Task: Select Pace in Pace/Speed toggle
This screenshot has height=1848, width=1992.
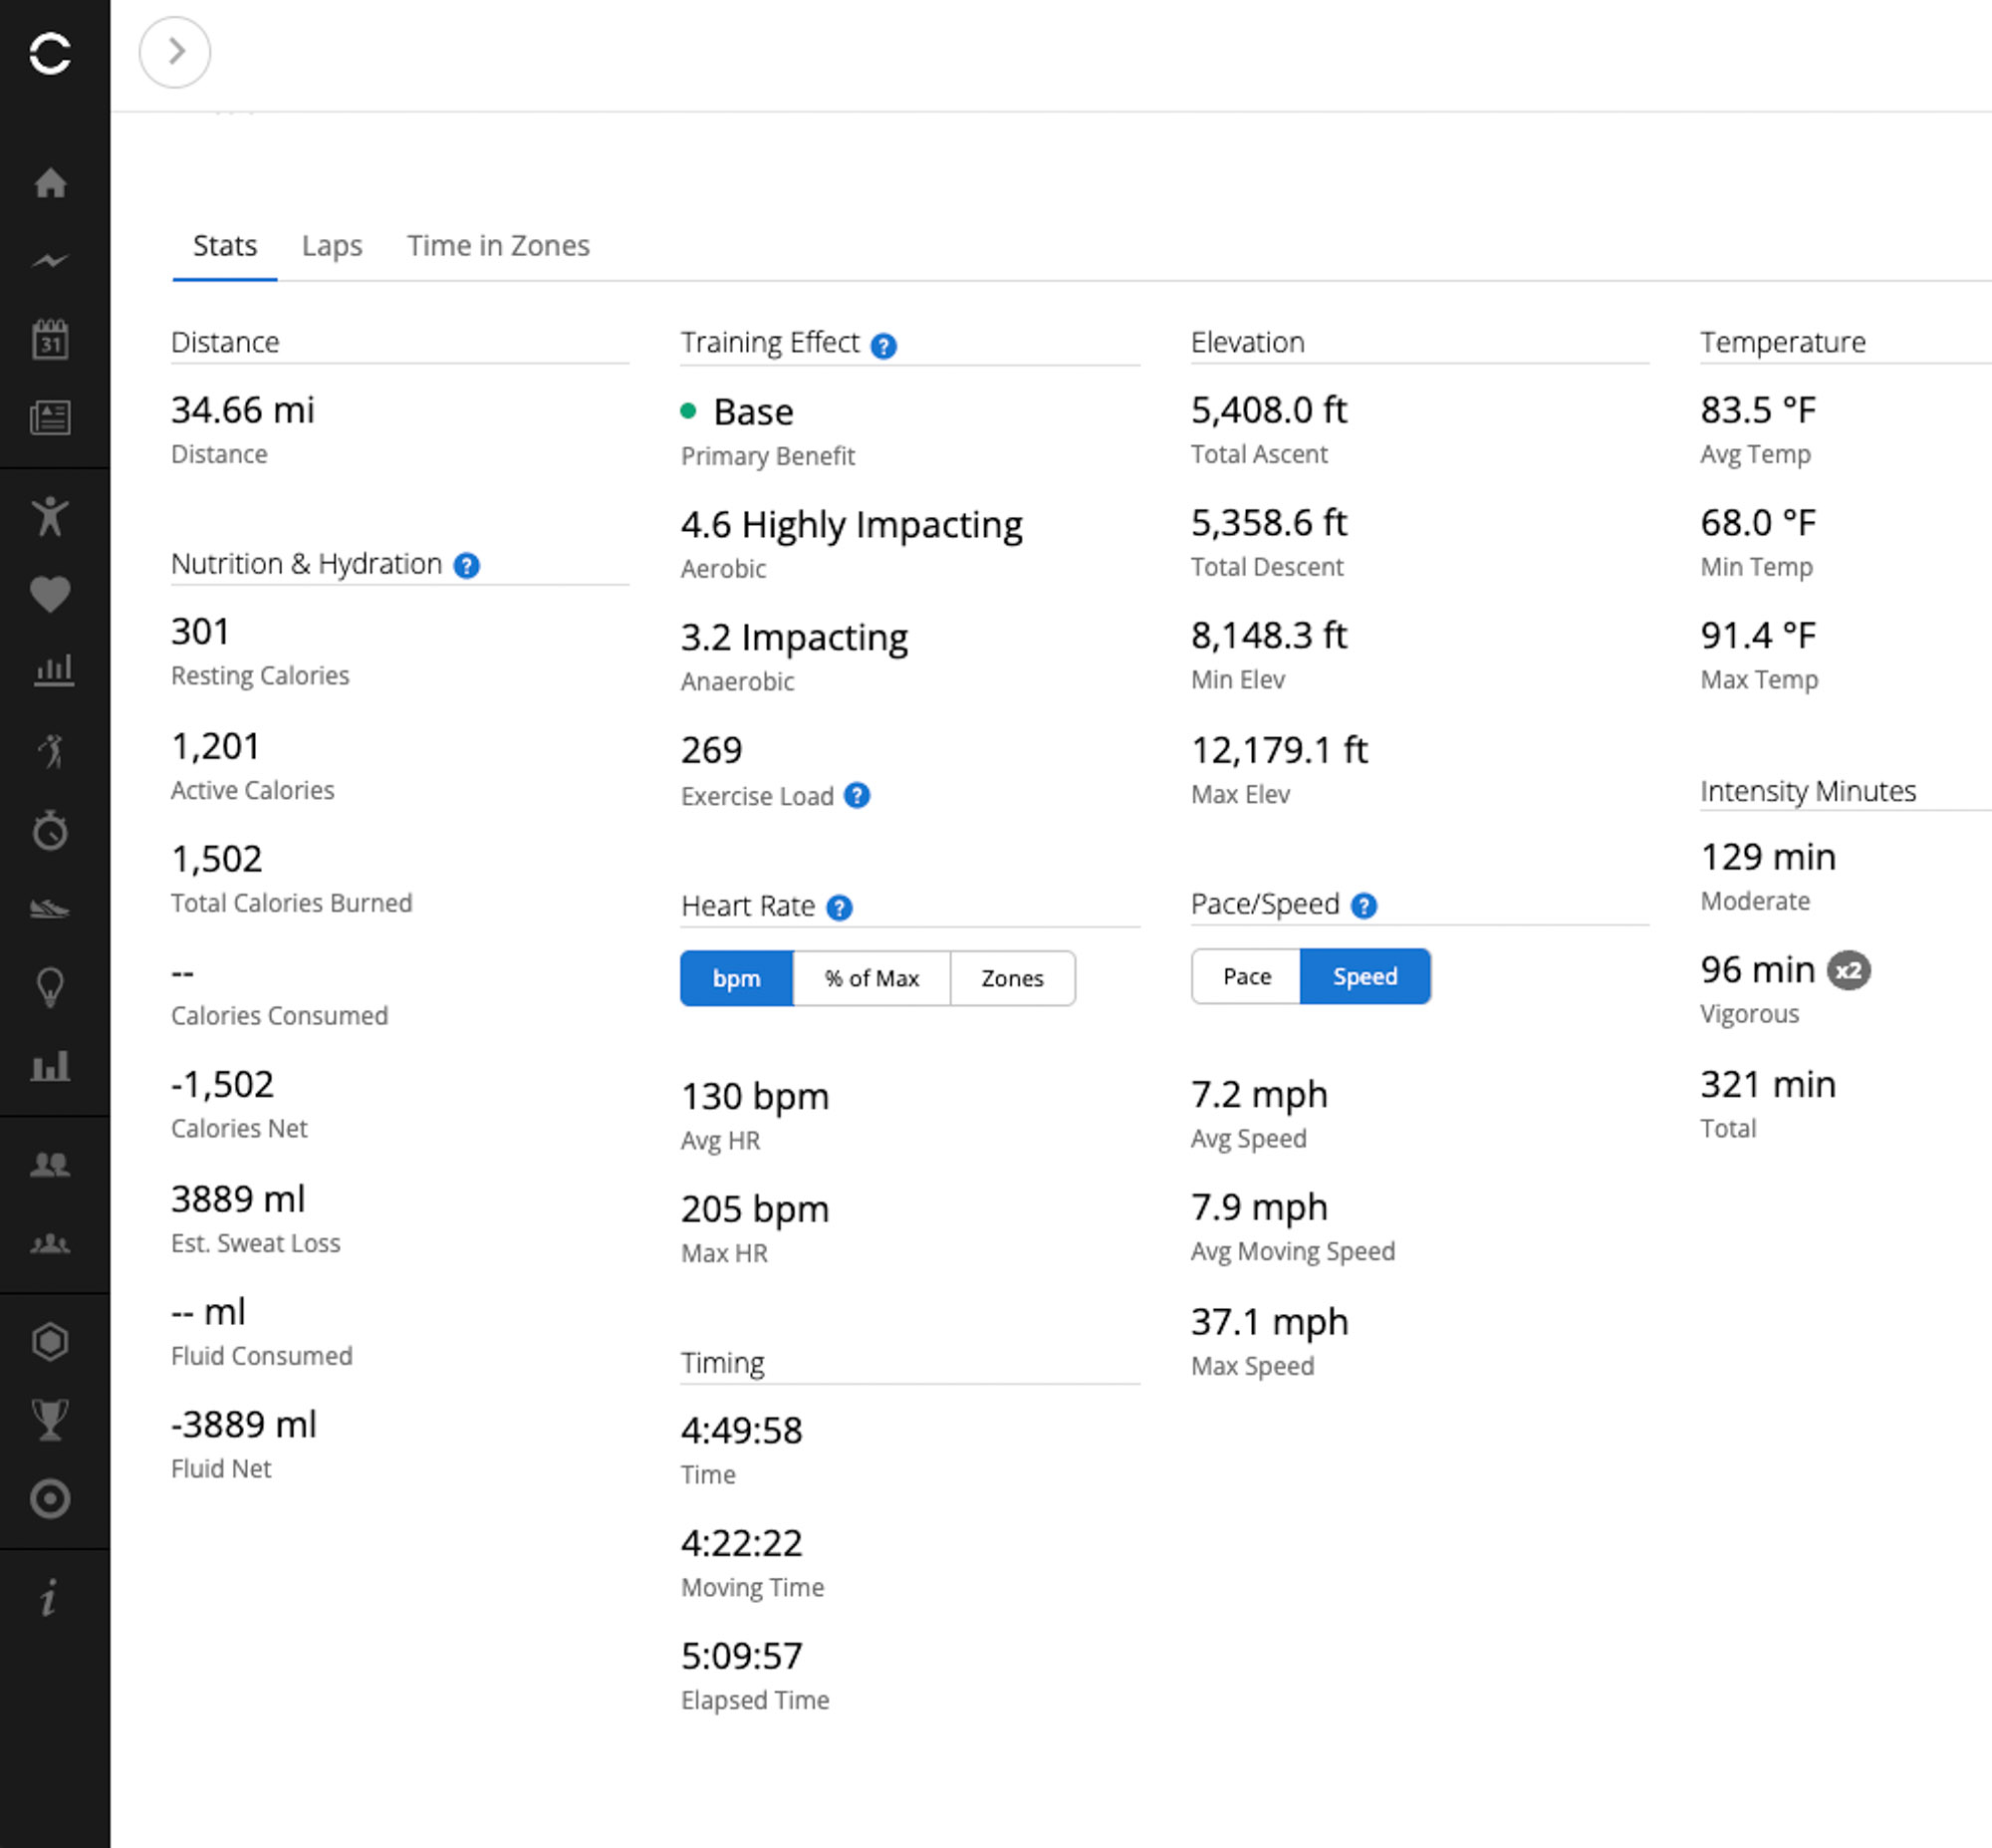Action: click(1246, 976)
